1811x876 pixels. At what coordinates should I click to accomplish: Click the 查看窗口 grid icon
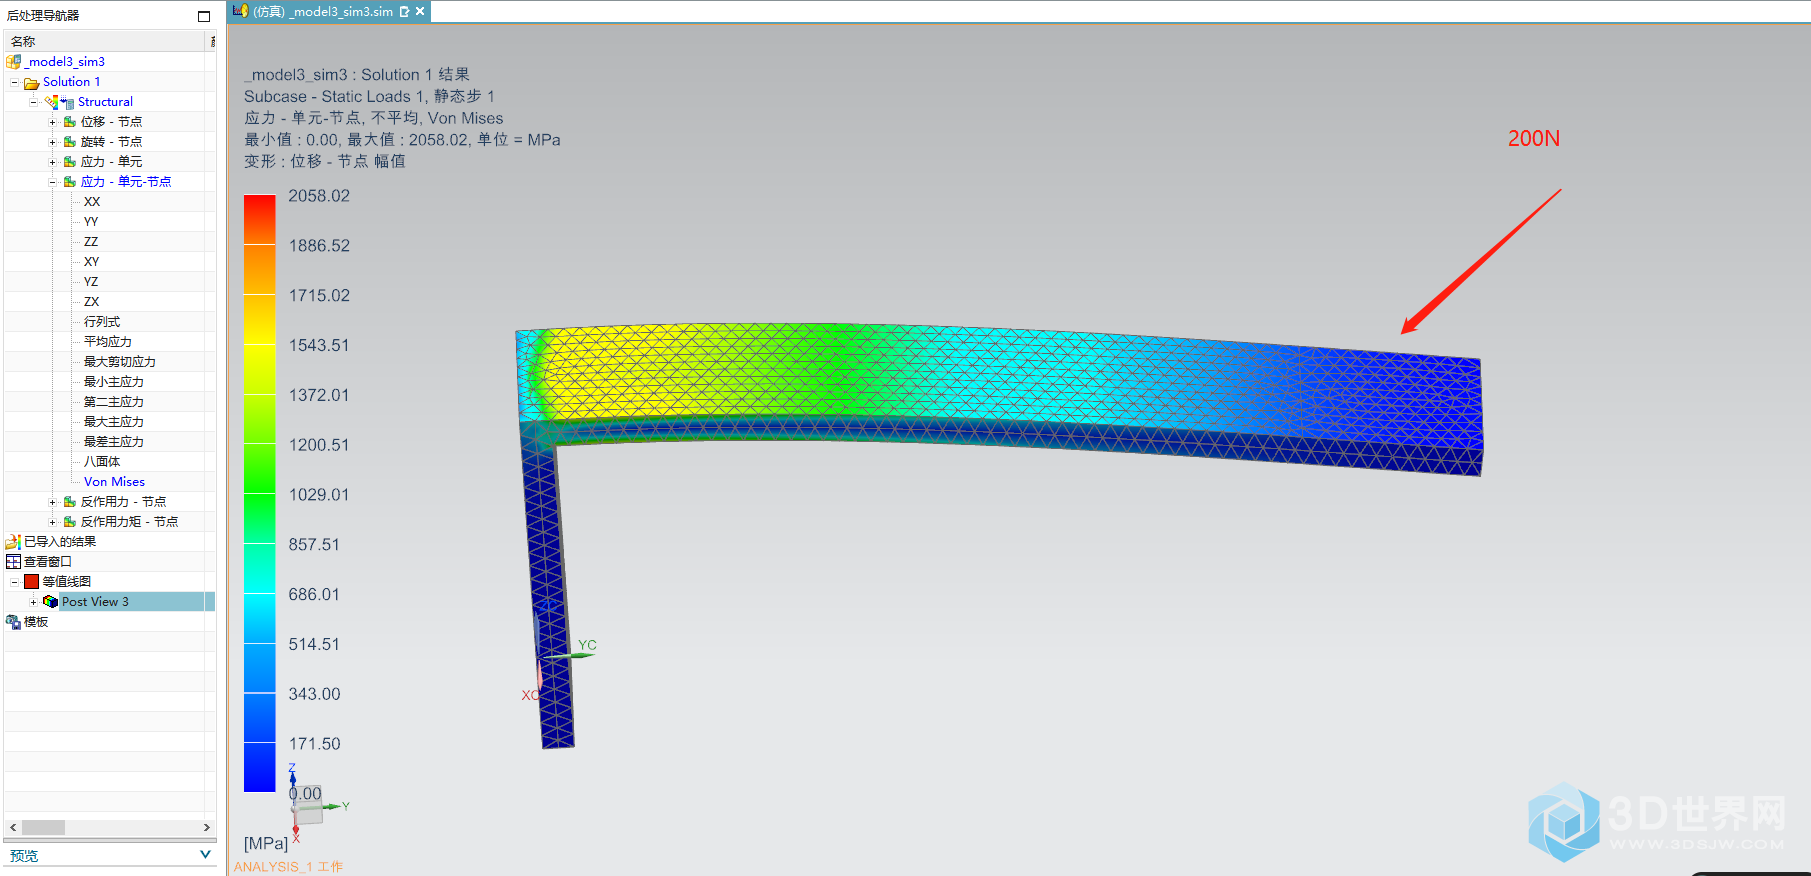[x=13, y=562]
